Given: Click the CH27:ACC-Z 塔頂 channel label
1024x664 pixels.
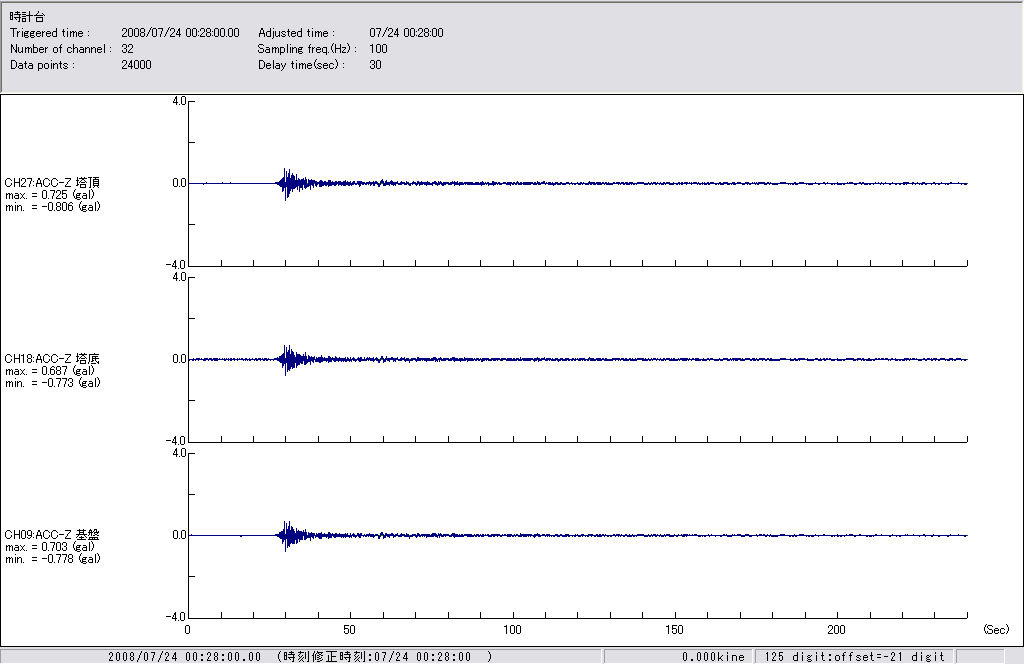Looking at the screenshot, I should tap(52, 182).
